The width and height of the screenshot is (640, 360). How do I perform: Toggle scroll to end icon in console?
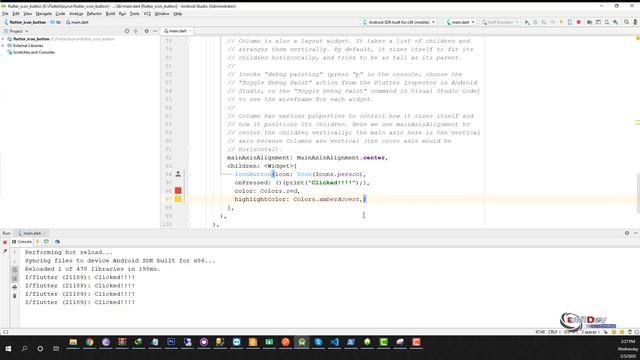[14, 278]
